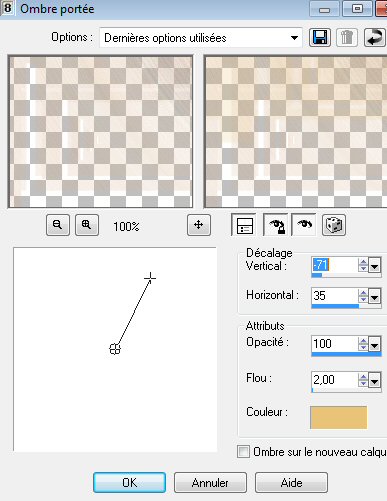Minimize the Ombre portée dialog

324,9
